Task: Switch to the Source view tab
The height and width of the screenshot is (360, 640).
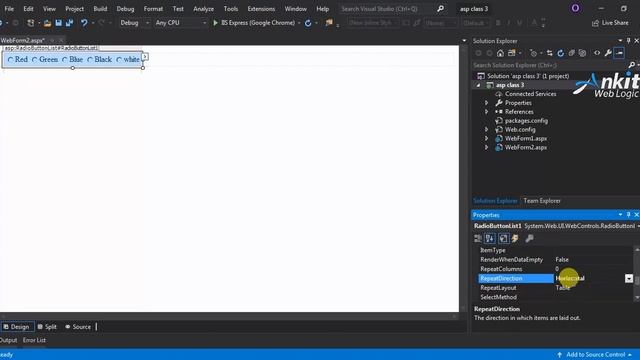Action: 78,327
